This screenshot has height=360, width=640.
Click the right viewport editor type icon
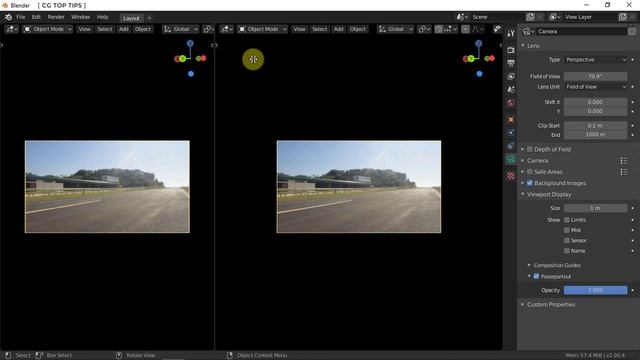pos(226,29)
